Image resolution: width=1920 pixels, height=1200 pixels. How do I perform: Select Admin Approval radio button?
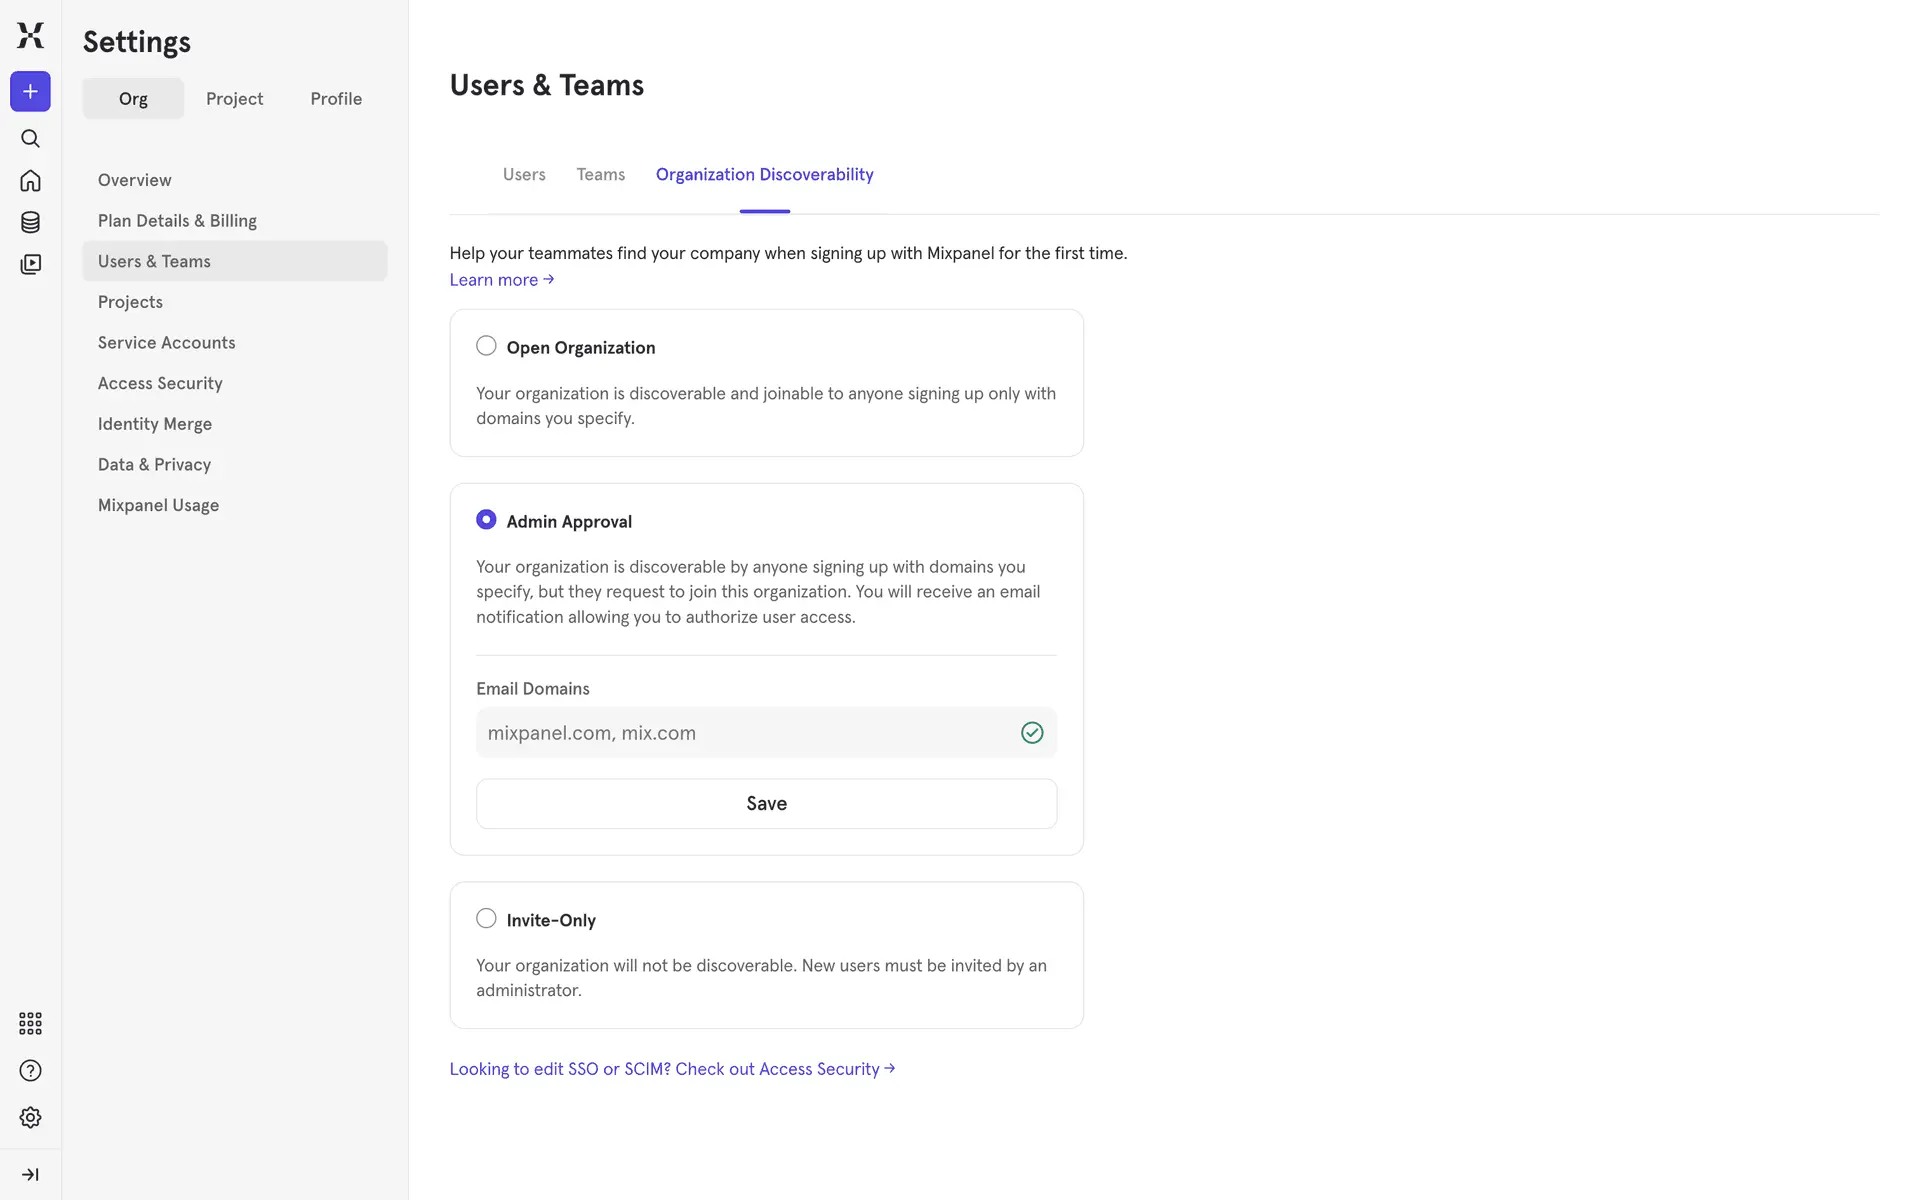click(486, 520)
